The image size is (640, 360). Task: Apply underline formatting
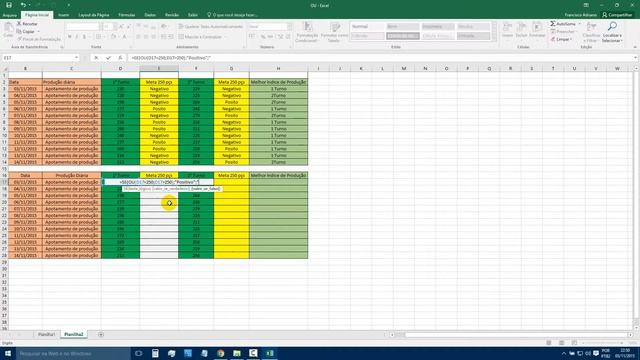pos(84,37)
